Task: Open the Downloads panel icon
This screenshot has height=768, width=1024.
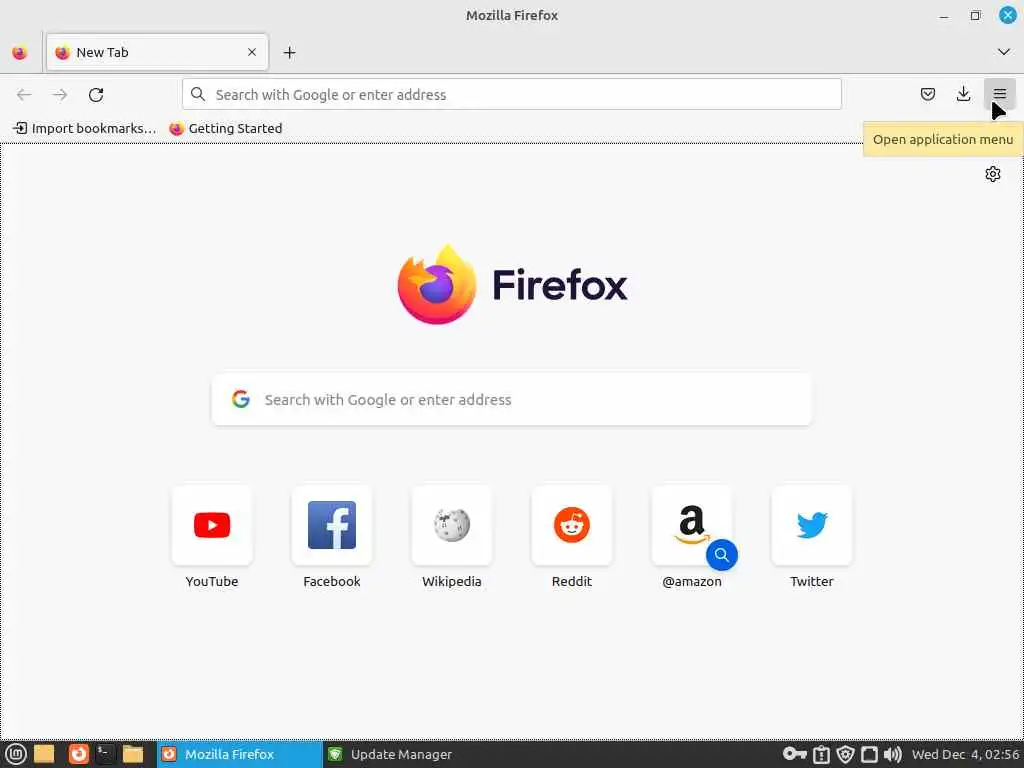Action: click(963, 94)
